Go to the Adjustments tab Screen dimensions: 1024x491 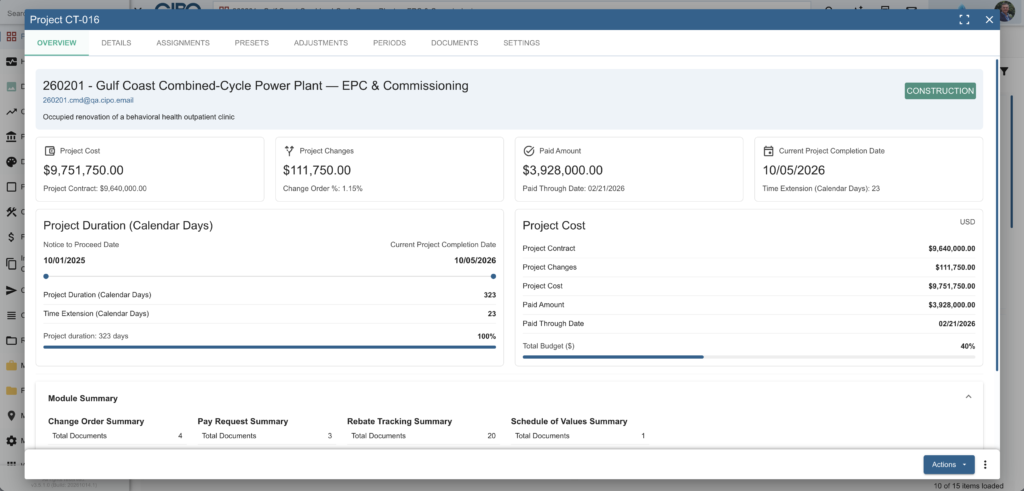321,43
